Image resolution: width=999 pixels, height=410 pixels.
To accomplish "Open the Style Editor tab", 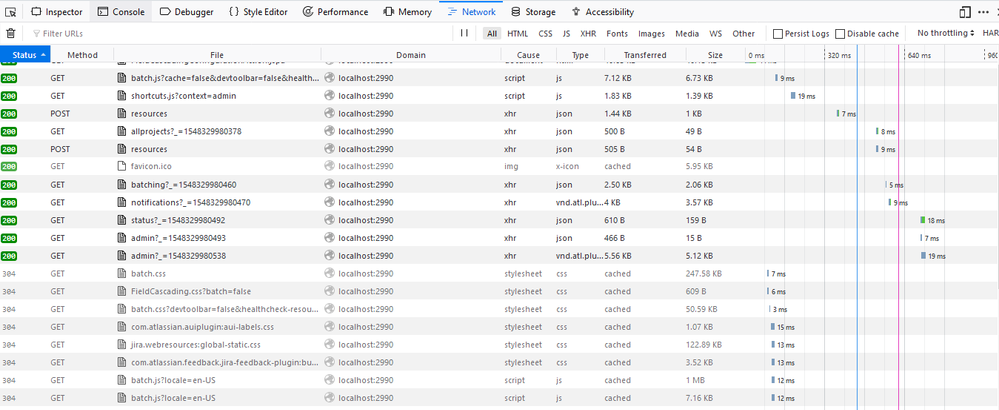I will click(257, 11).
